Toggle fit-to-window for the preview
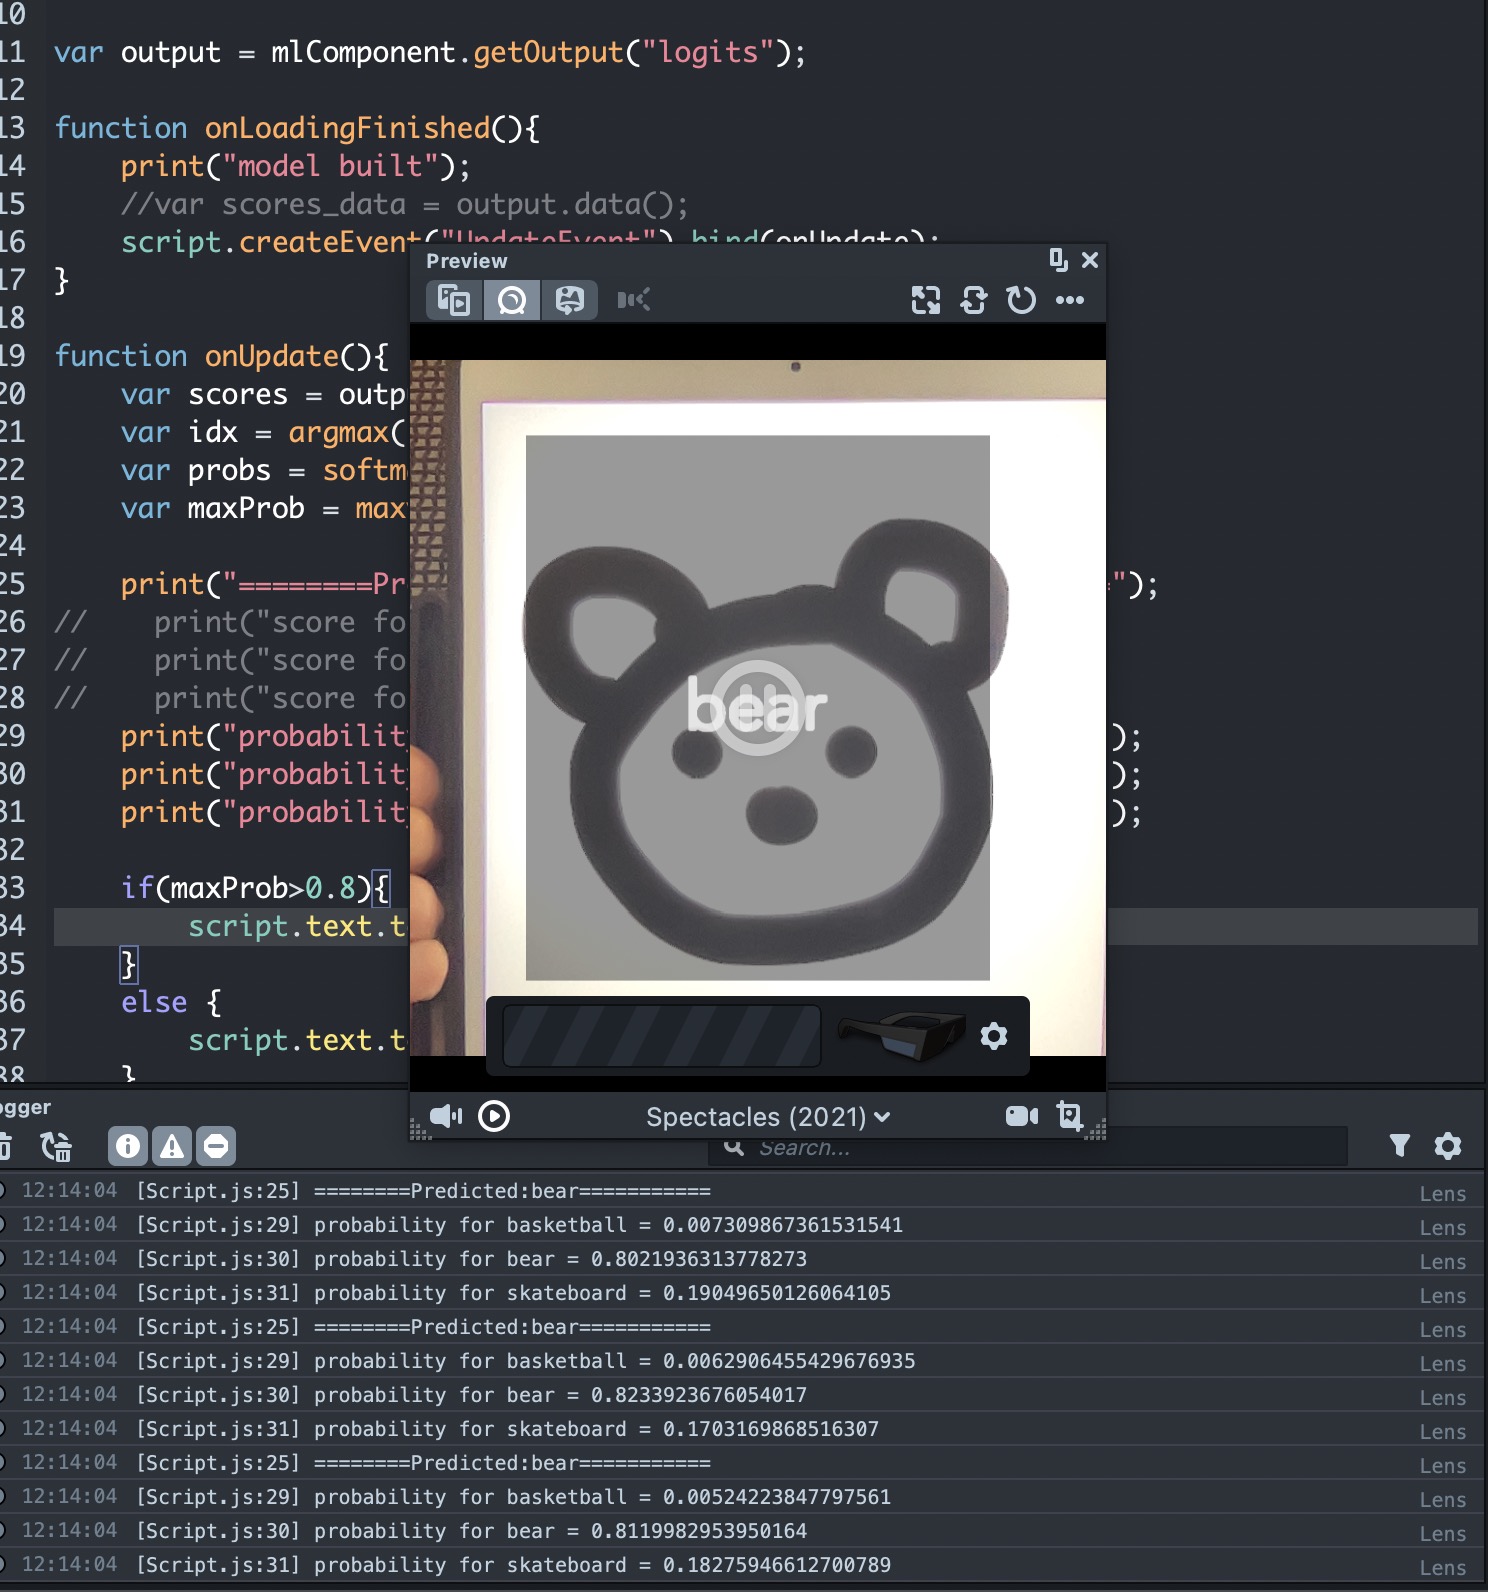The image size is (1488, 1592). (926, 300)
